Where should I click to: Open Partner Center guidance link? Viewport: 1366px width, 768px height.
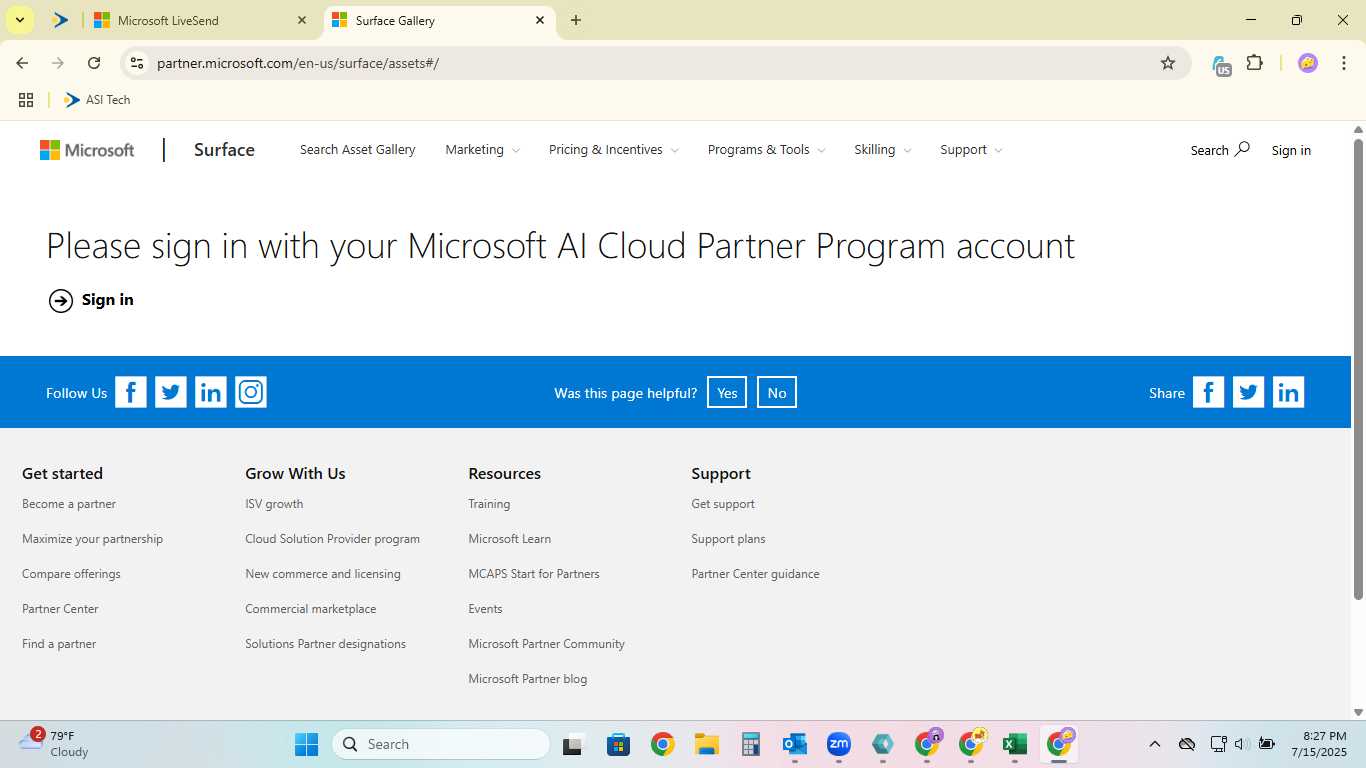tap(755, 574)
